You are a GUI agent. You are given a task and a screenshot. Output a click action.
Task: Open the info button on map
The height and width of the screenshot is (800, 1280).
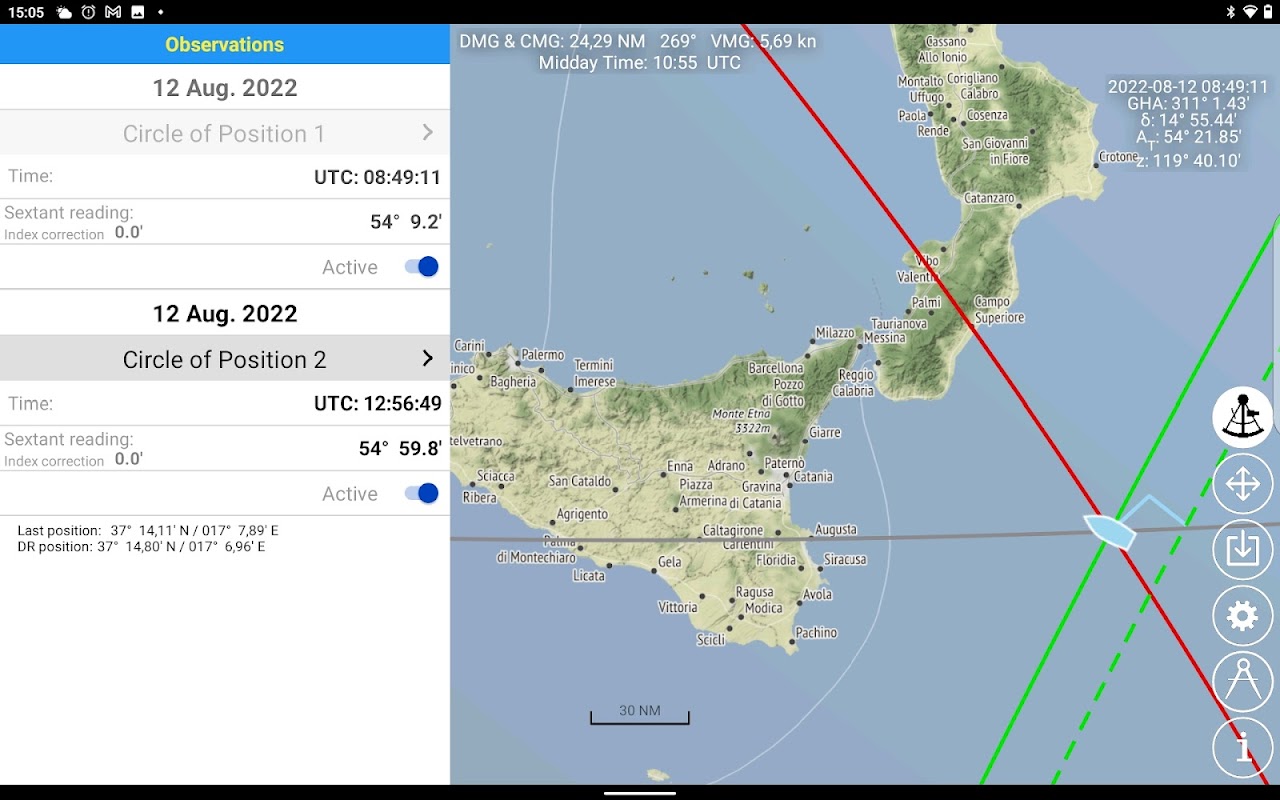tap(1242, 747)
